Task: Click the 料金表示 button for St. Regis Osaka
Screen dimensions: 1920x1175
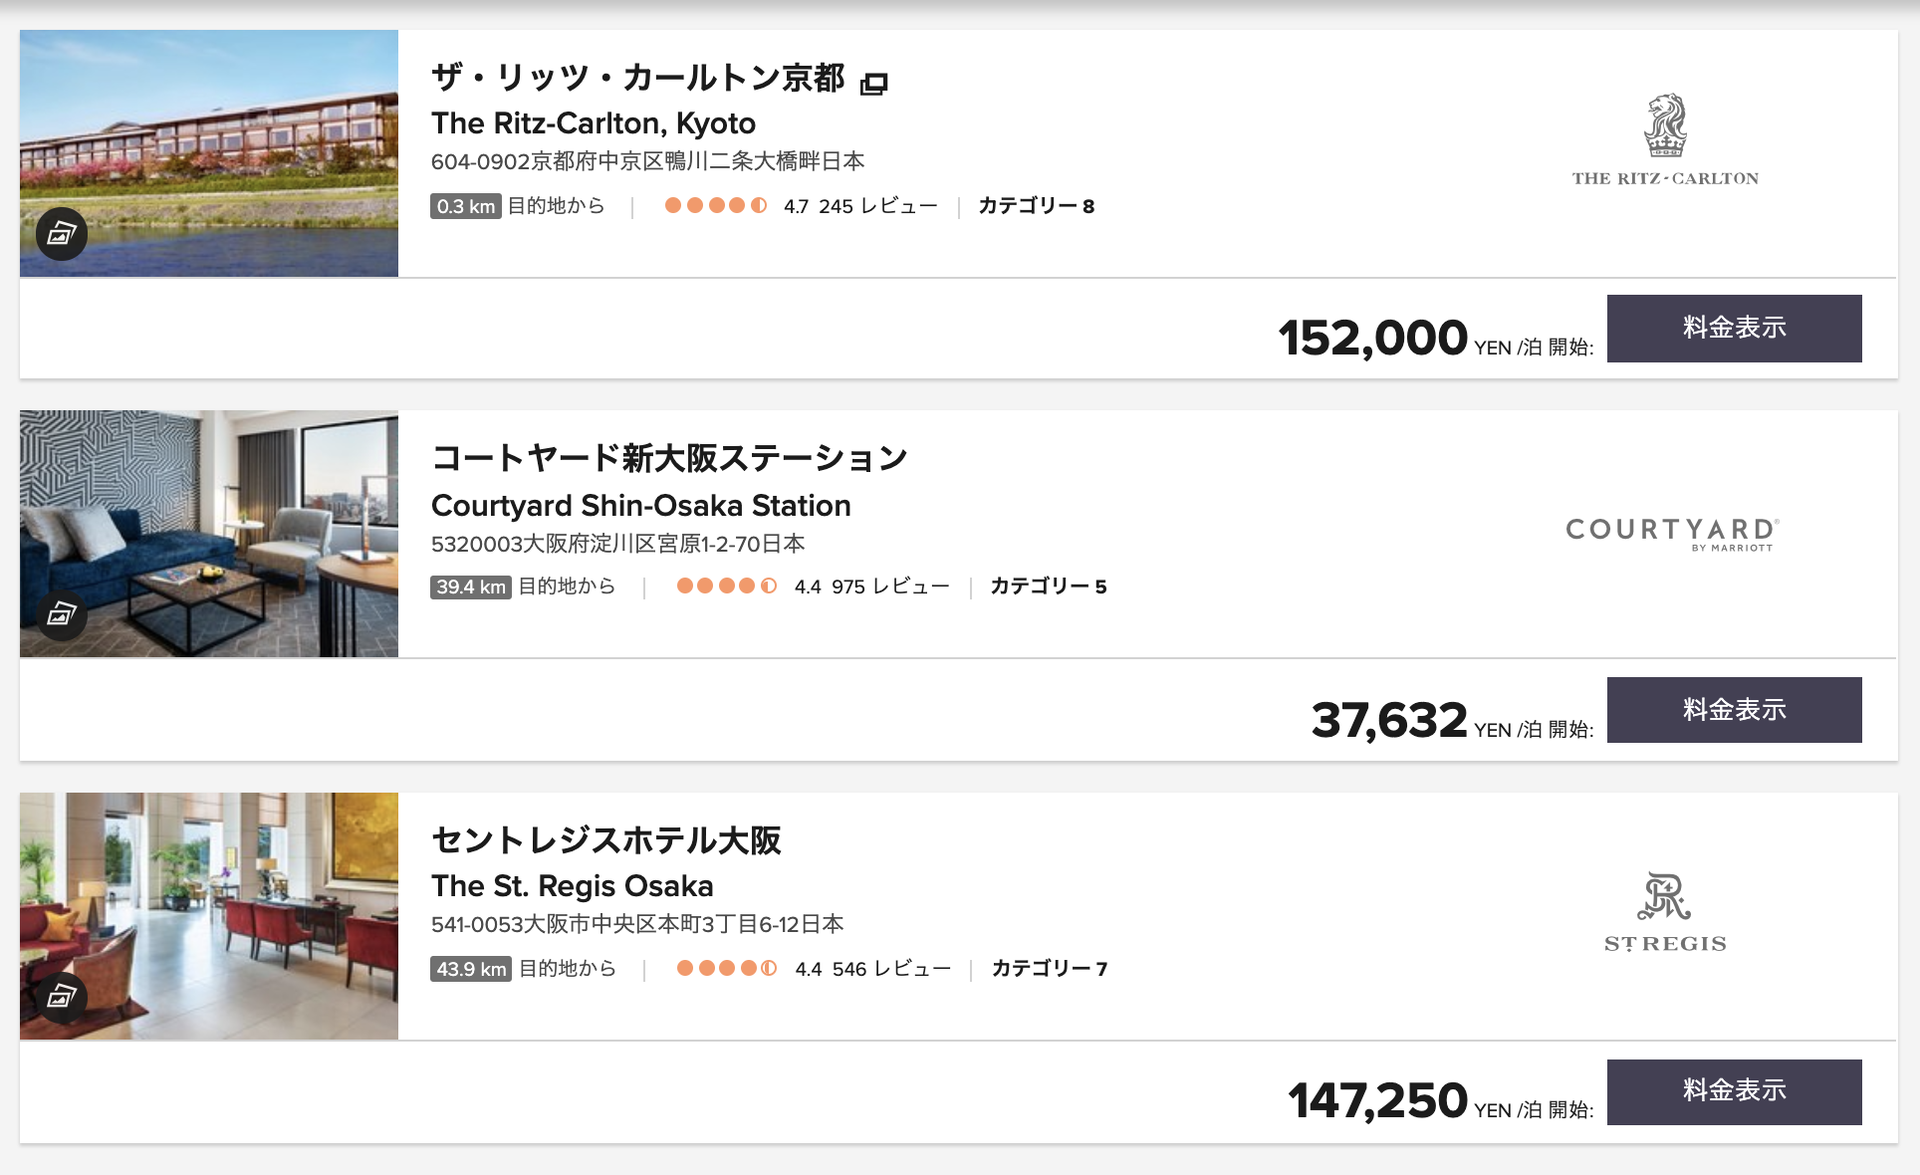Action: click(x=1734, y=1091)
